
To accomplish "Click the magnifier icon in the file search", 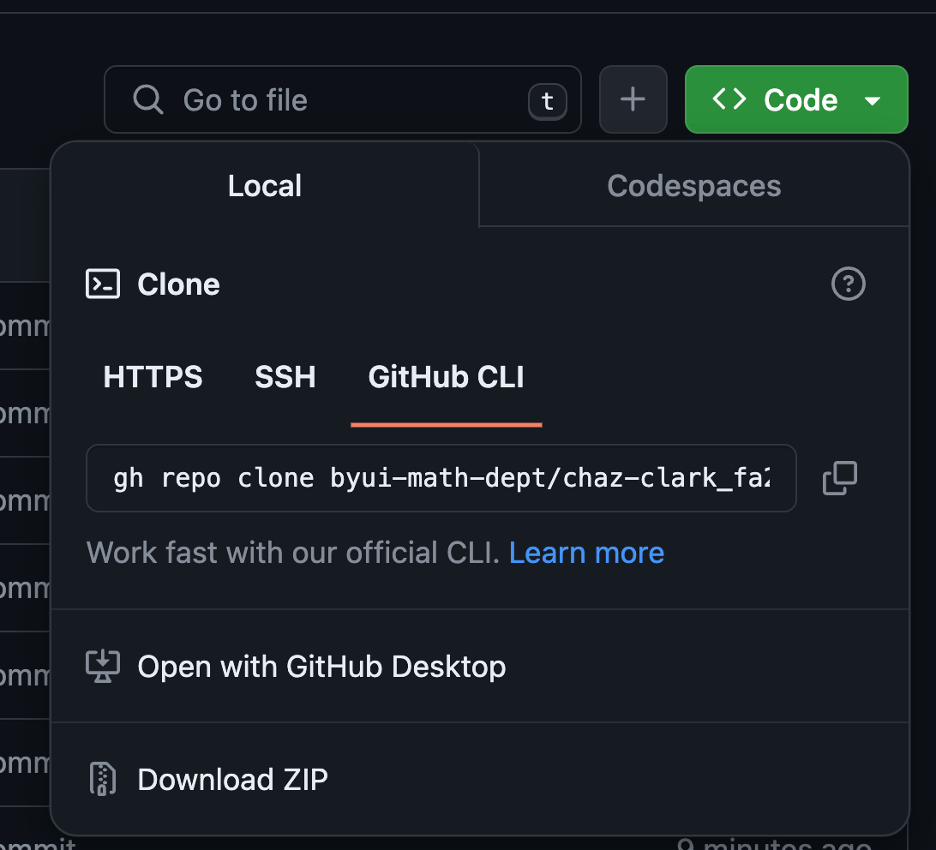I will point(148,100).
